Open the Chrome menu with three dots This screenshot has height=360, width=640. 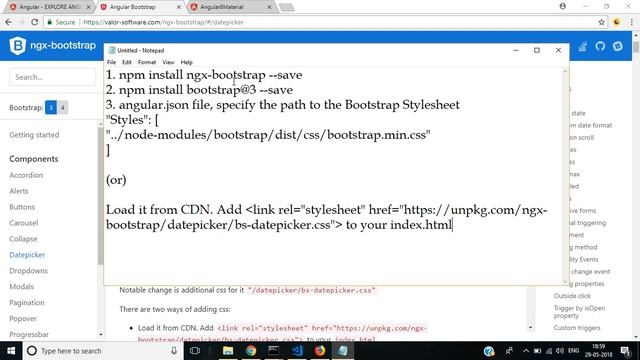631,22
